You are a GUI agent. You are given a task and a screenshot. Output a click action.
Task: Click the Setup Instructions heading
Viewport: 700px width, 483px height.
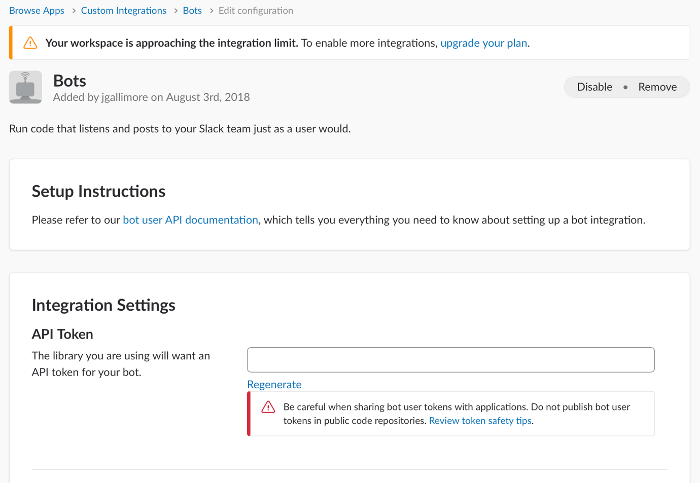click(99, 192)
